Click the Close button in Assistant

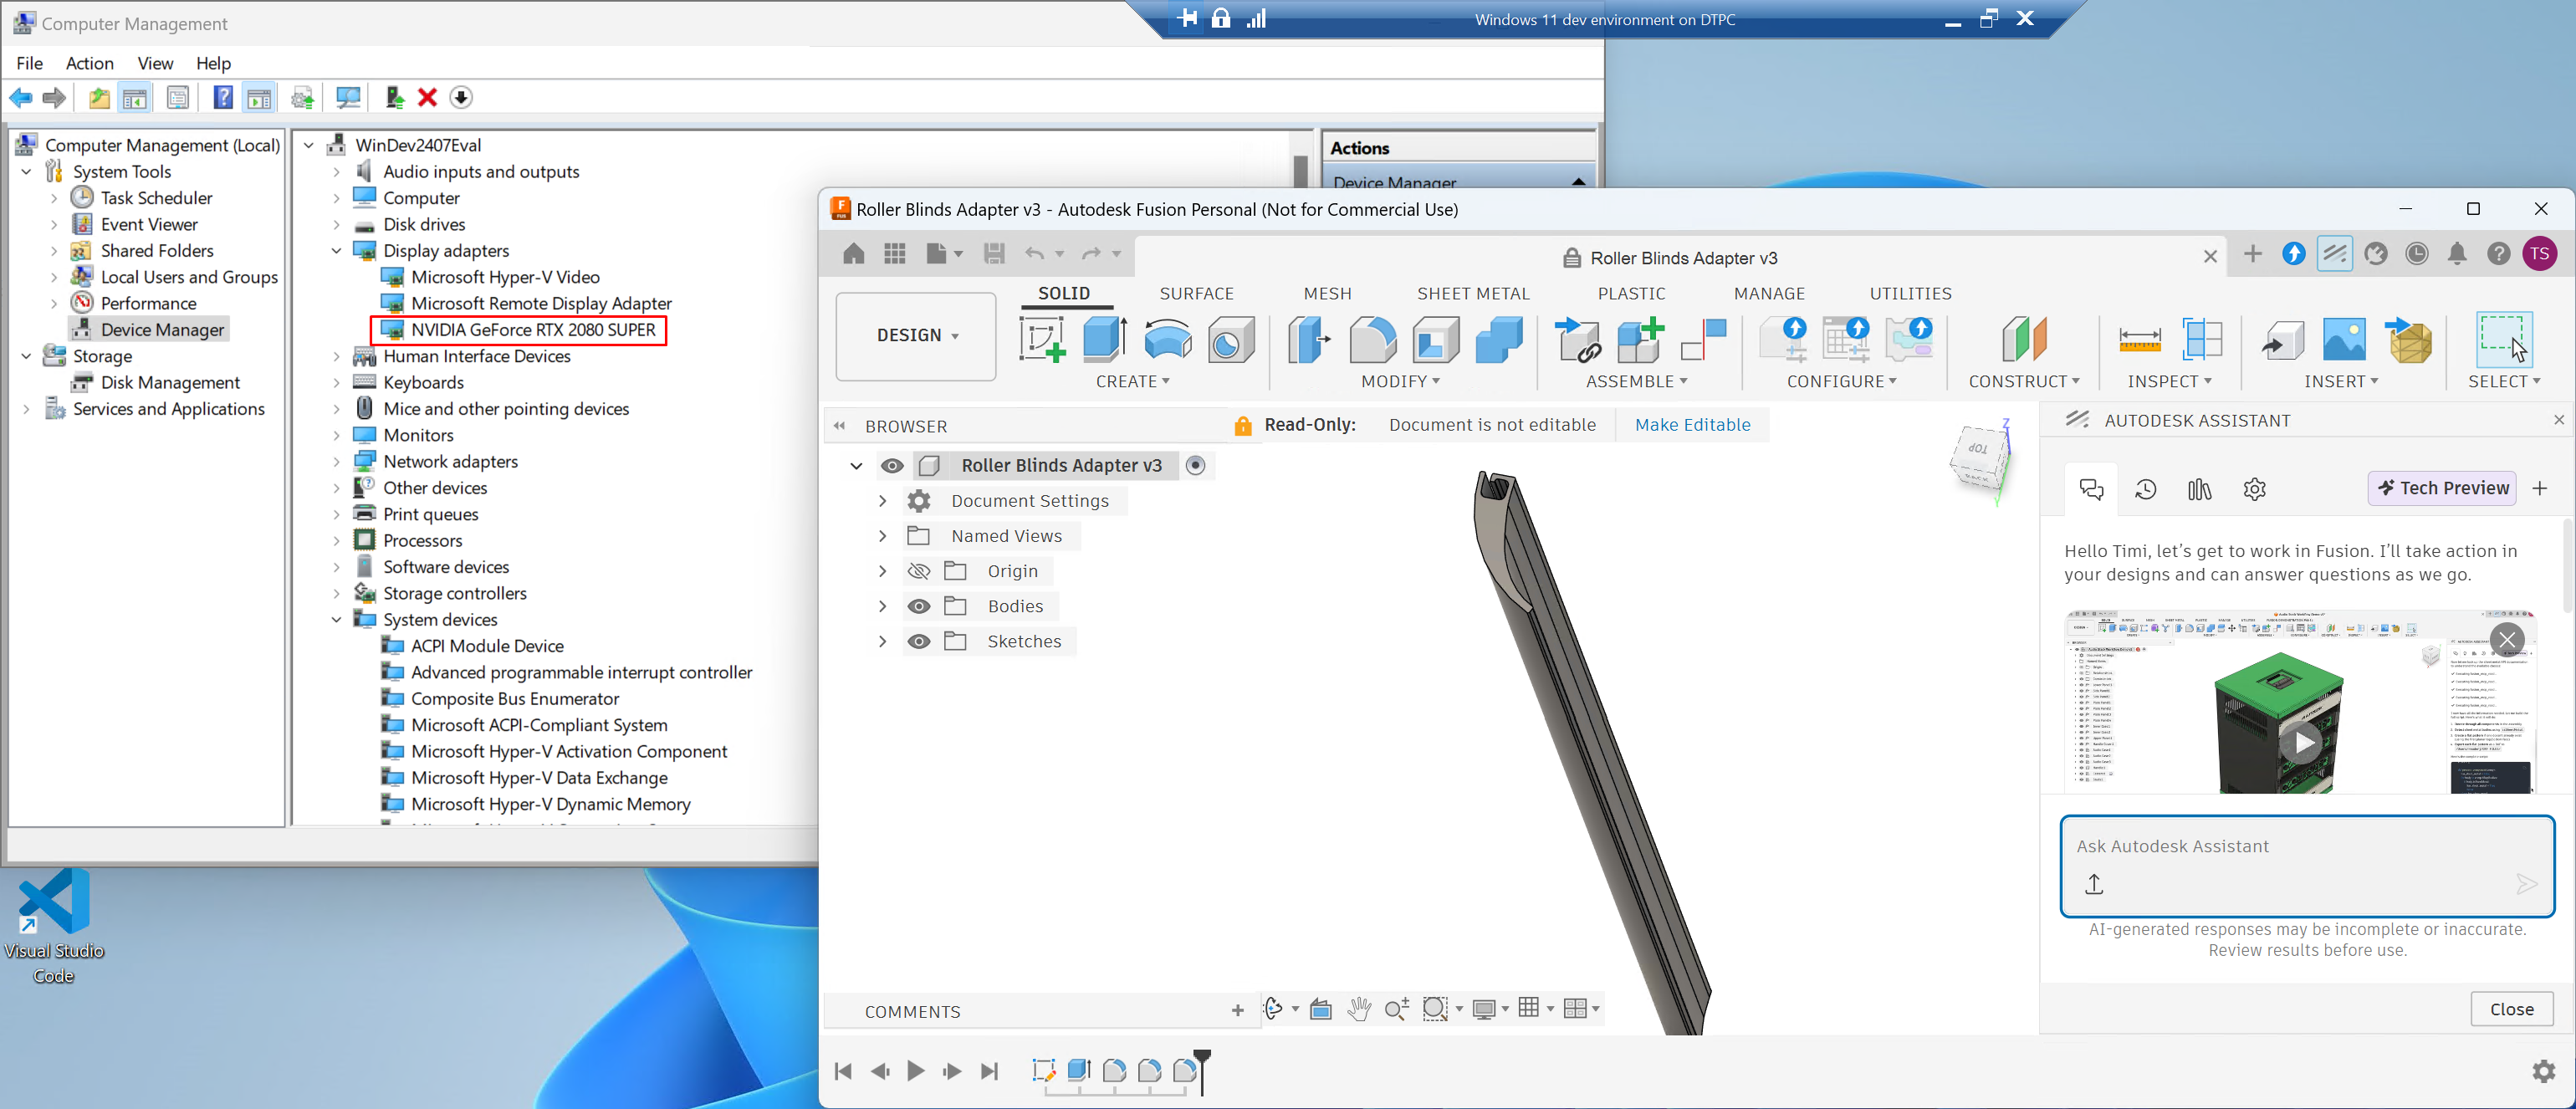coord(2511,1009)
